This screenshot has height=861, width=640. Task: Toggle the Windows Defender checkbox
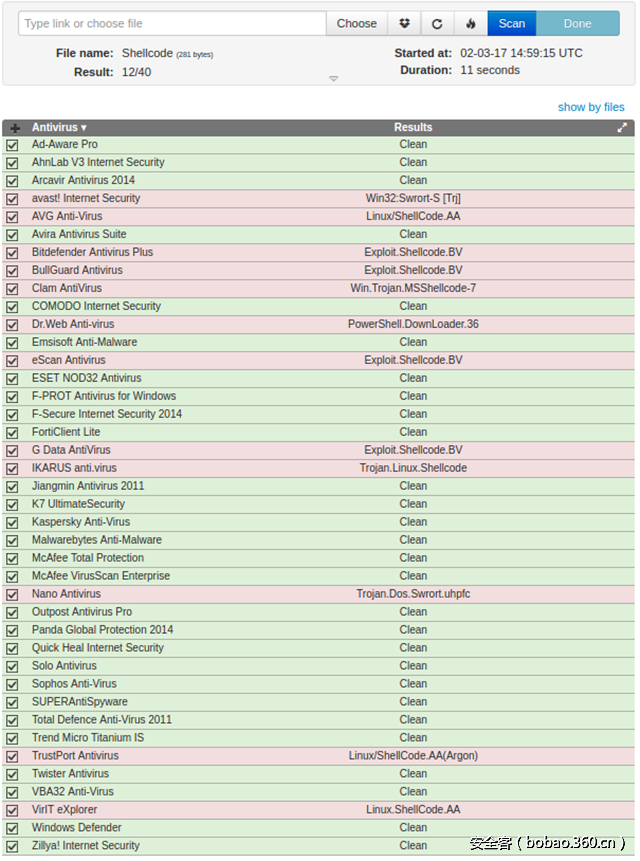tap(12, 828)
